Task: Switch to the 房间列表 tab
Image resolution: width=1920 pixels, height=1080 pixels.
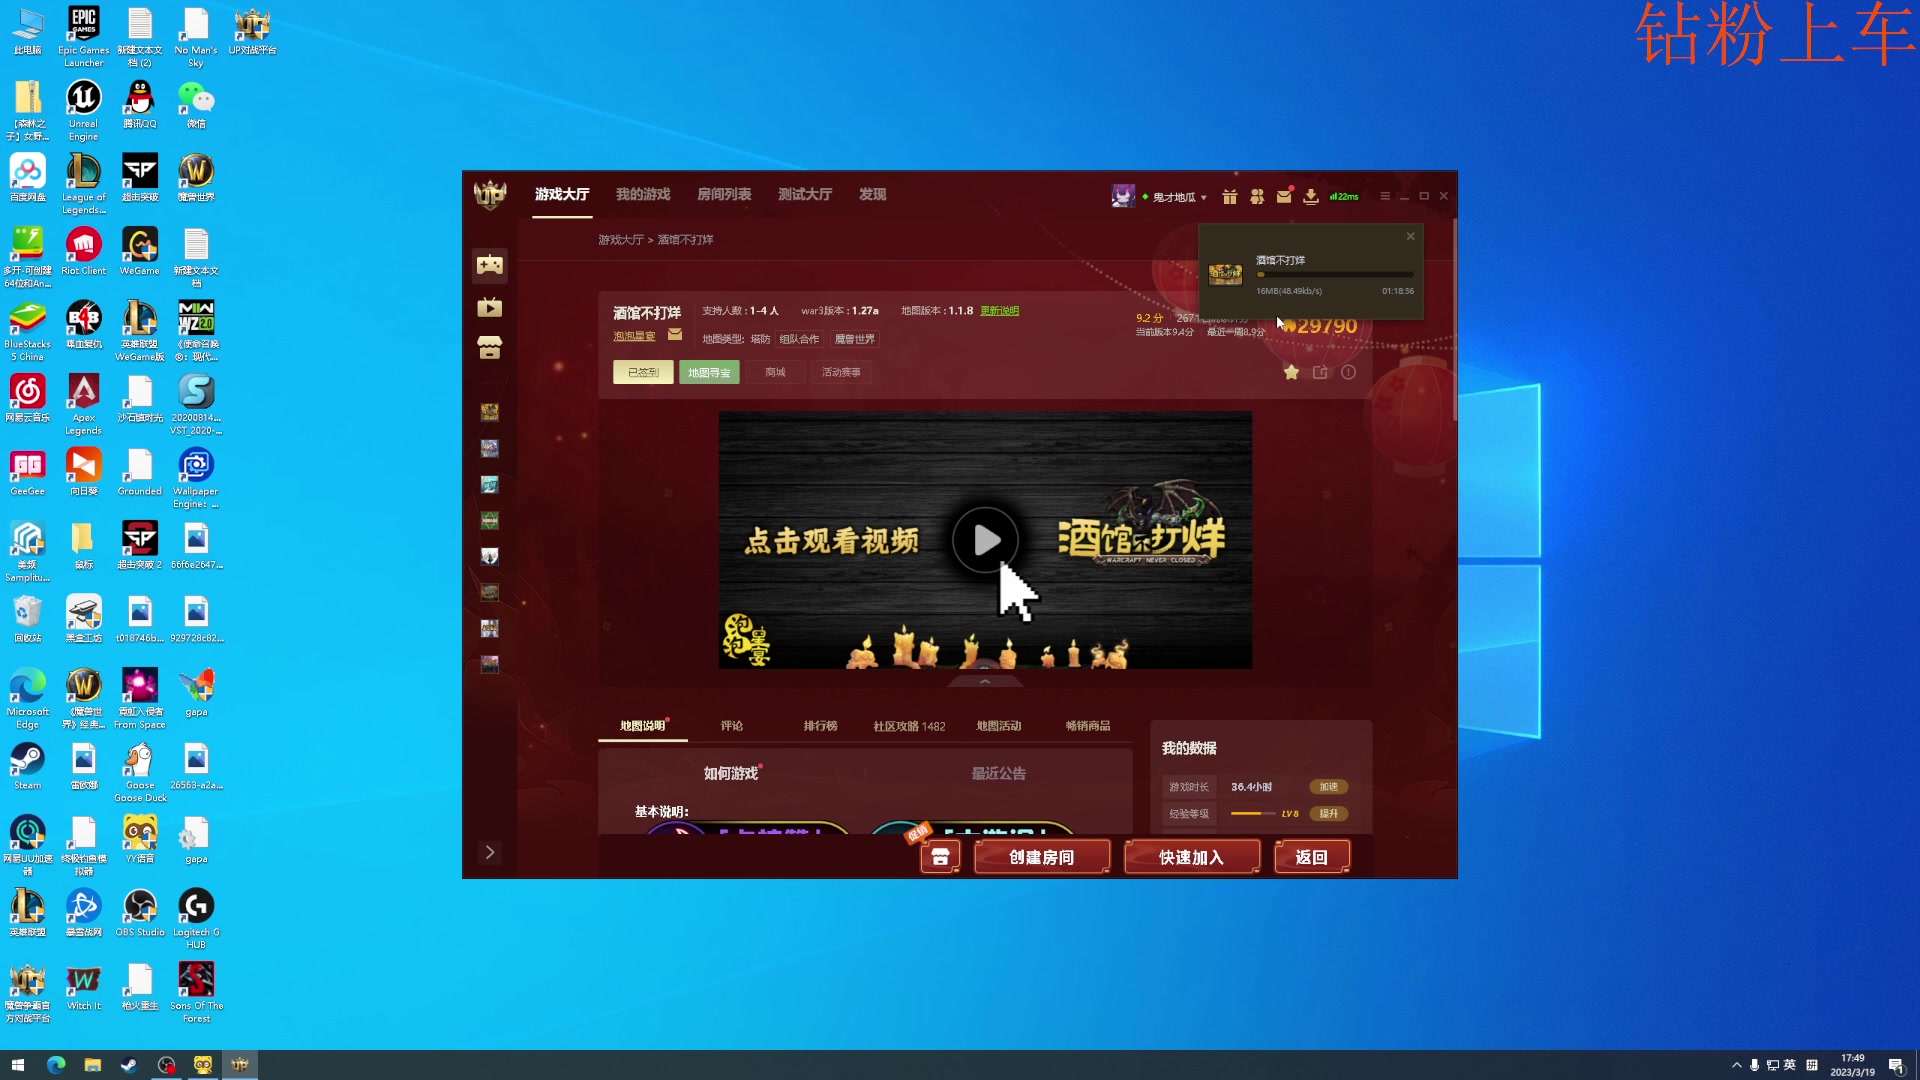Action: (724, 194)
